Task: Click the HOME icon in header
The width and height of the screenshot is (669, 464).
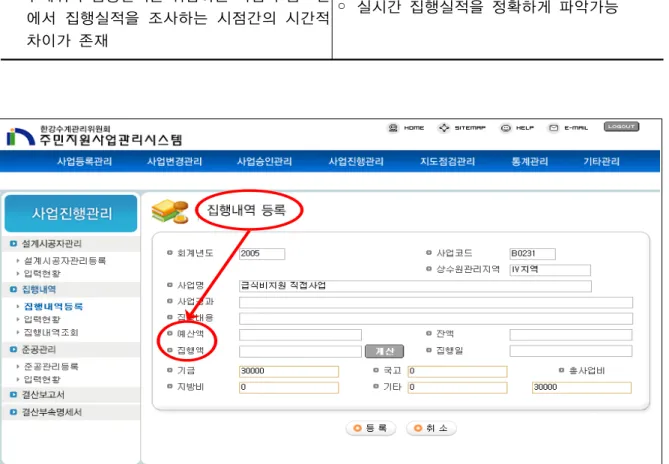Action: tap(393, 128)
